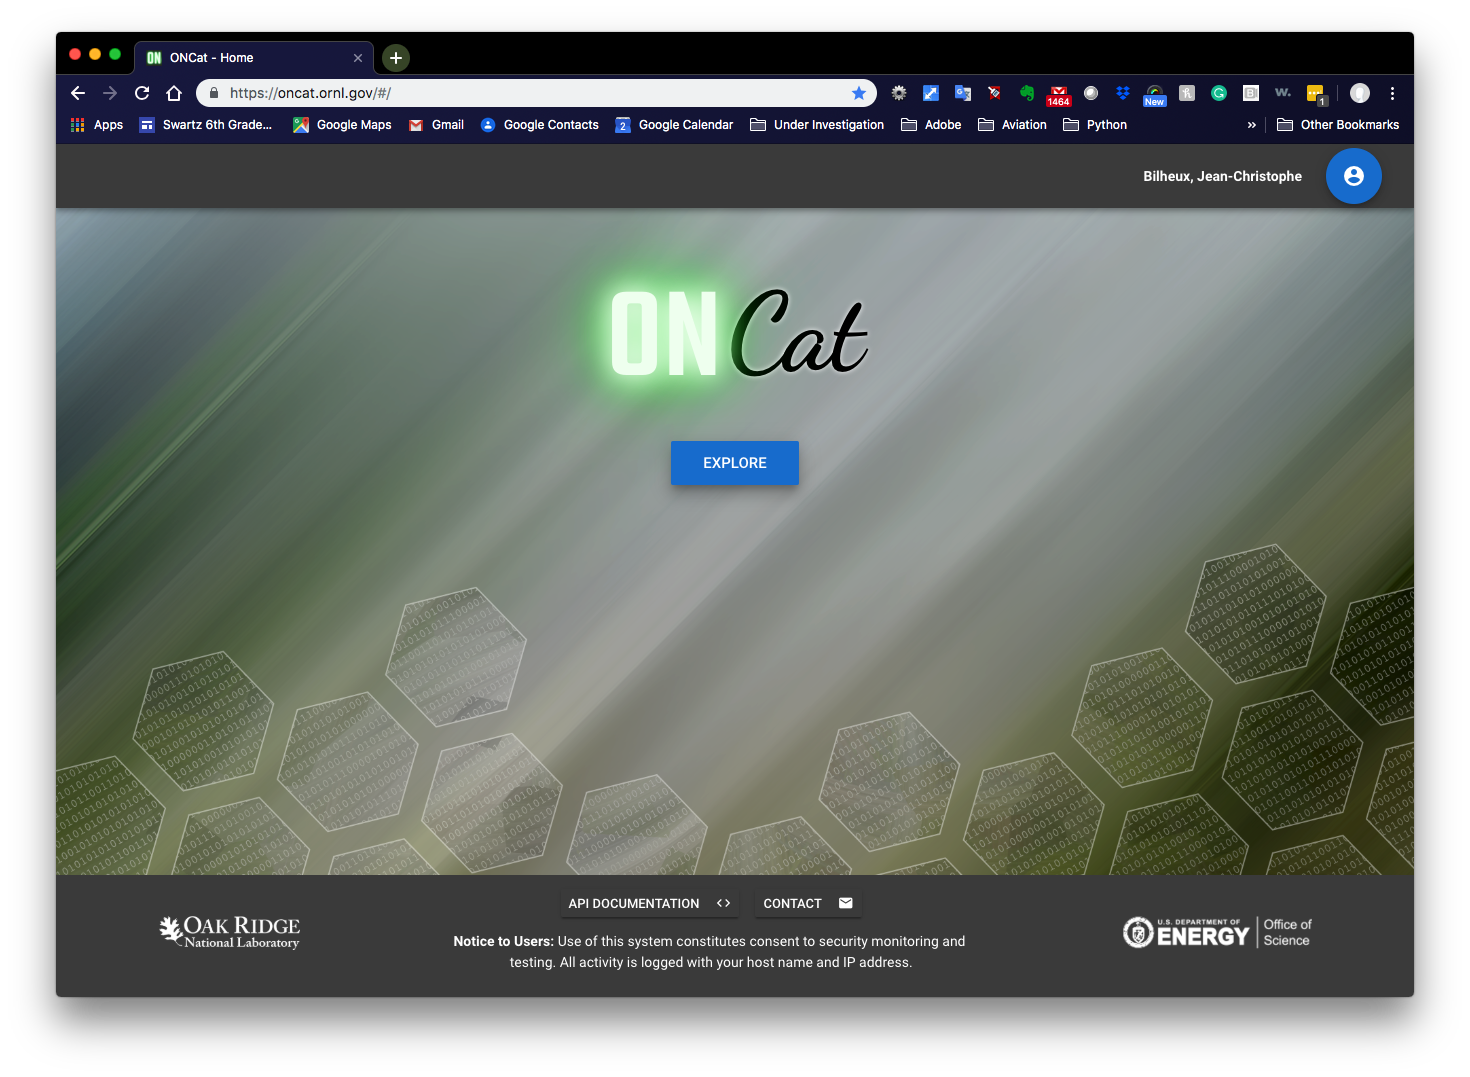Open the yellow notes extension showing badge 1

click(1315, 92)
